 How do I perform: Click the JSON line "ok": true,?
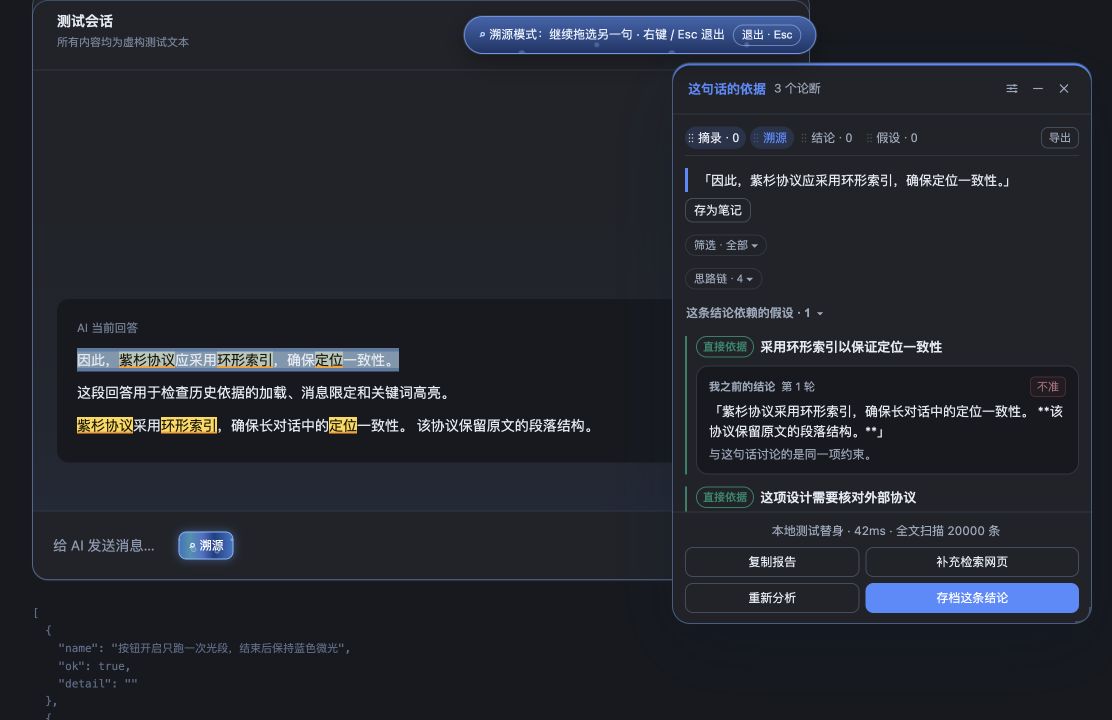click(94, 666)
